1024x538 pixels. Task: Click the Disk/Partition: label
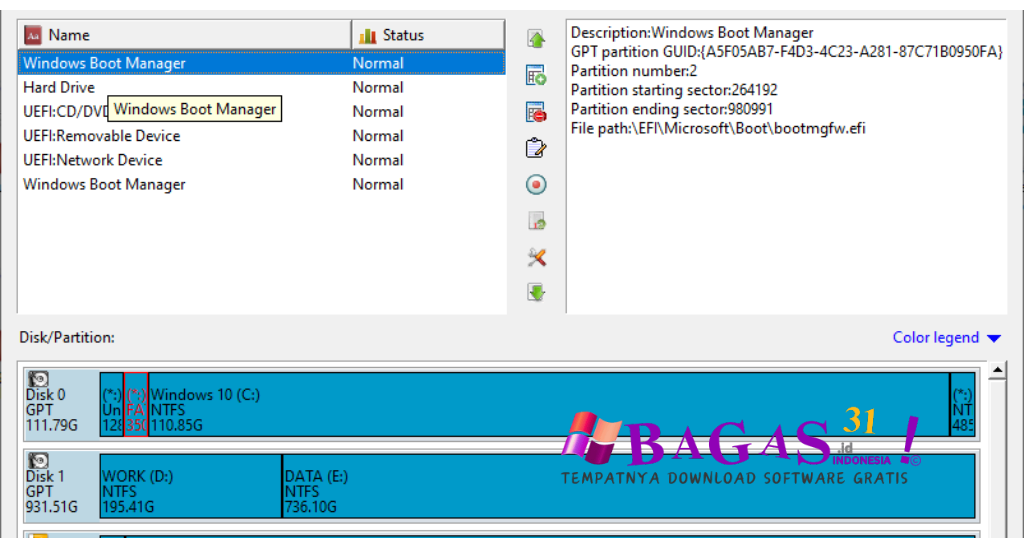[x=67, y=338]
